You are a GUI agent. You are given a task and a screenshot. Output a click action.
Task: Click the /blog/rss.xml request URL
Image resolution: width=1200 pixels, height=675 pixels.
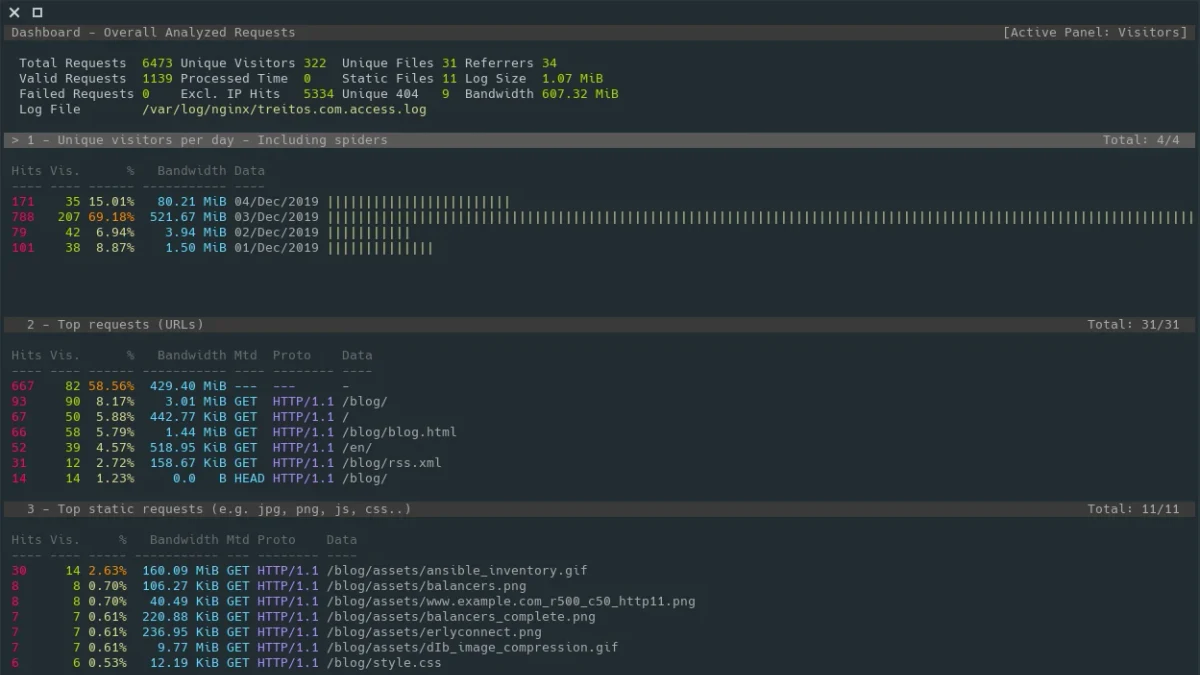391,463
